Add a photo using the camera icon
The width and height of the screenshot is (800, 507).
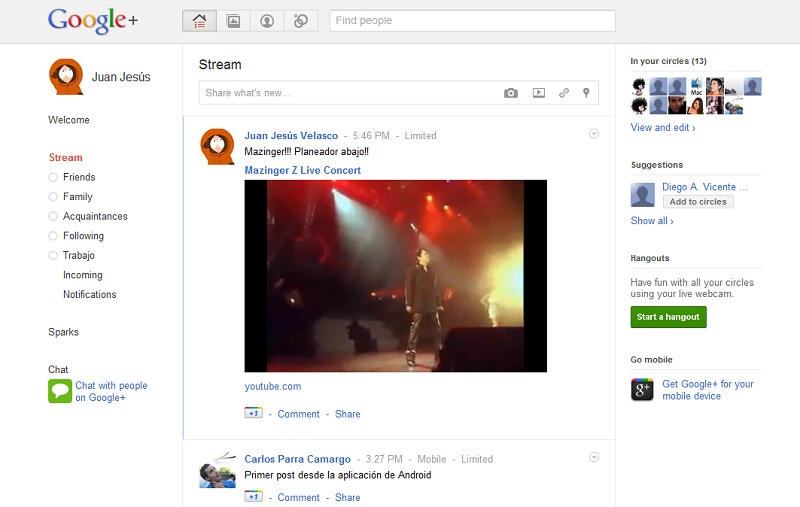click(511, 93)
